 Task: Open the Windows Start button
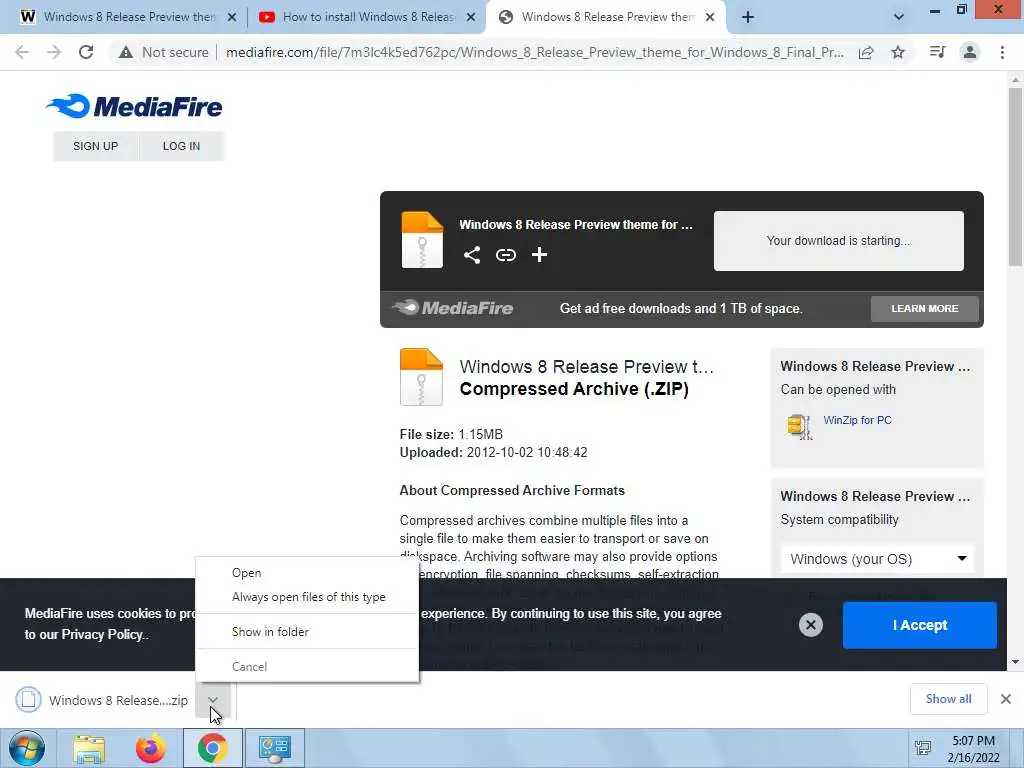(27, 748)
